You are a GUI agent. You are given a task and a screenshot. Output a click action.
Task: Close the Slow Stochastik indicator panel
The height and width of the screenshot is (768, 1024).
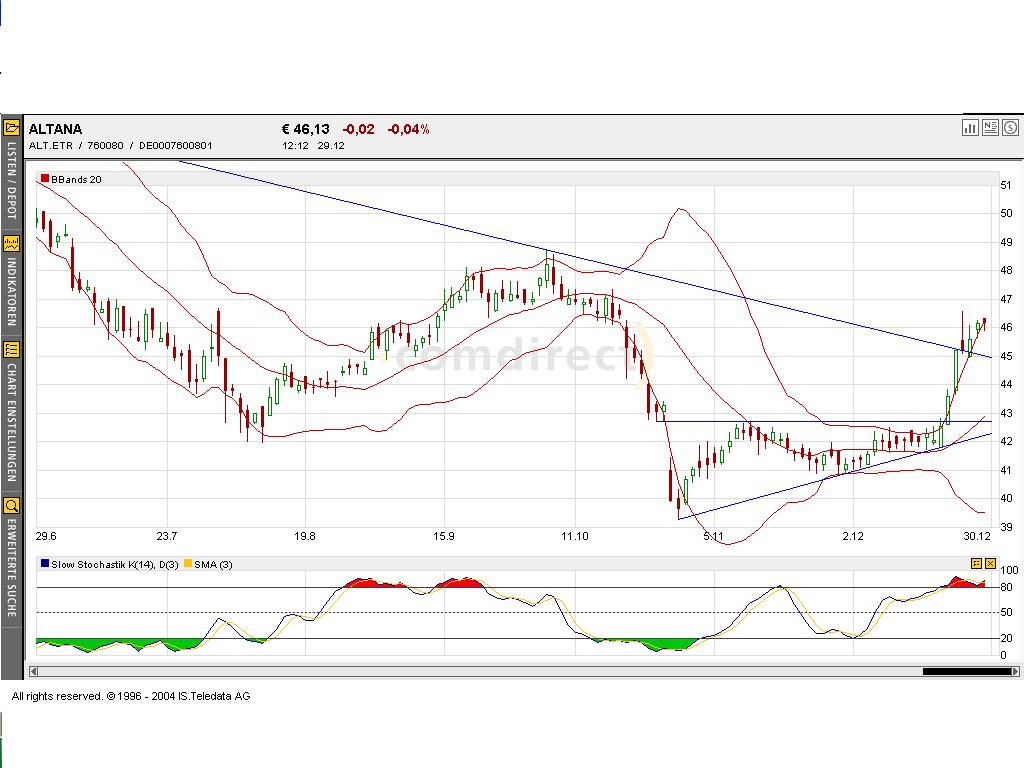[990, 564]
